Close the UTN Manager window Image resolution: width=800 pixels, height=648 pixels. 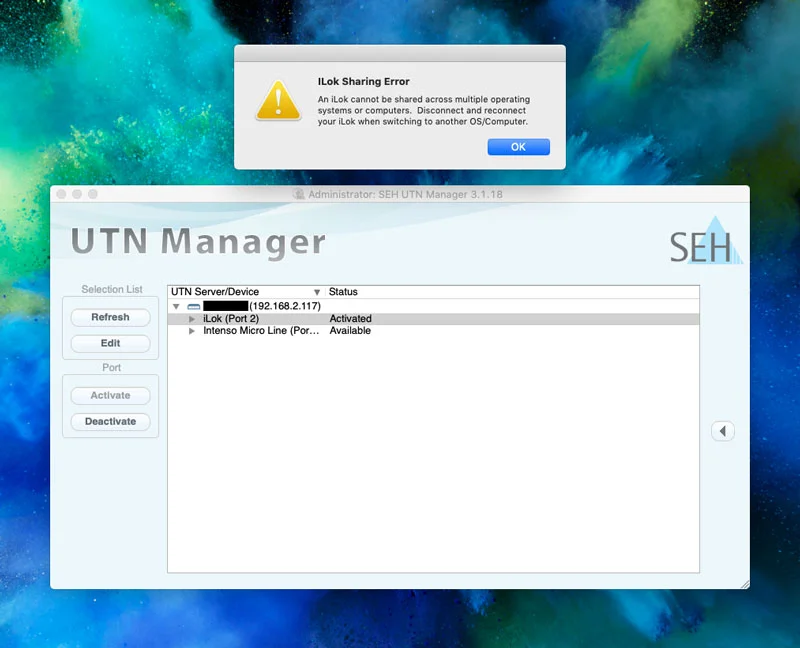(x=61, y=194)
